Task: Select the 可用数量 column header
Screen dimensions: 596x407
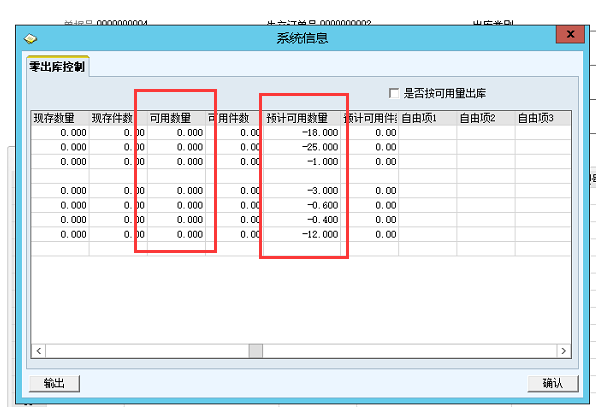Action: (x=176, y=118)
